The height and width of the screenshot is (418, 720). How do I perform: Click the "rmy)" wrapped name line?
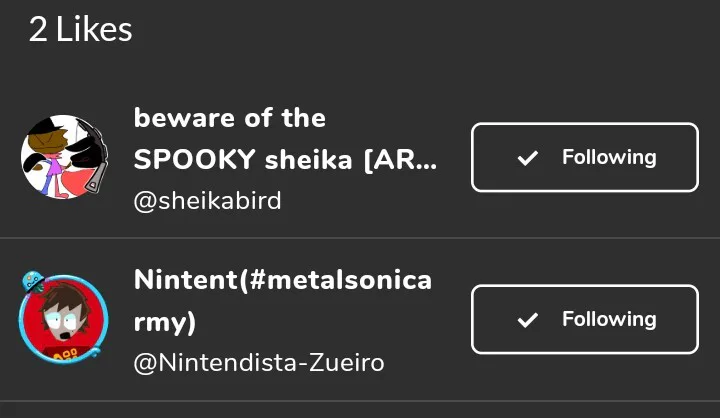pyautogui.click(x=165, y=322)
